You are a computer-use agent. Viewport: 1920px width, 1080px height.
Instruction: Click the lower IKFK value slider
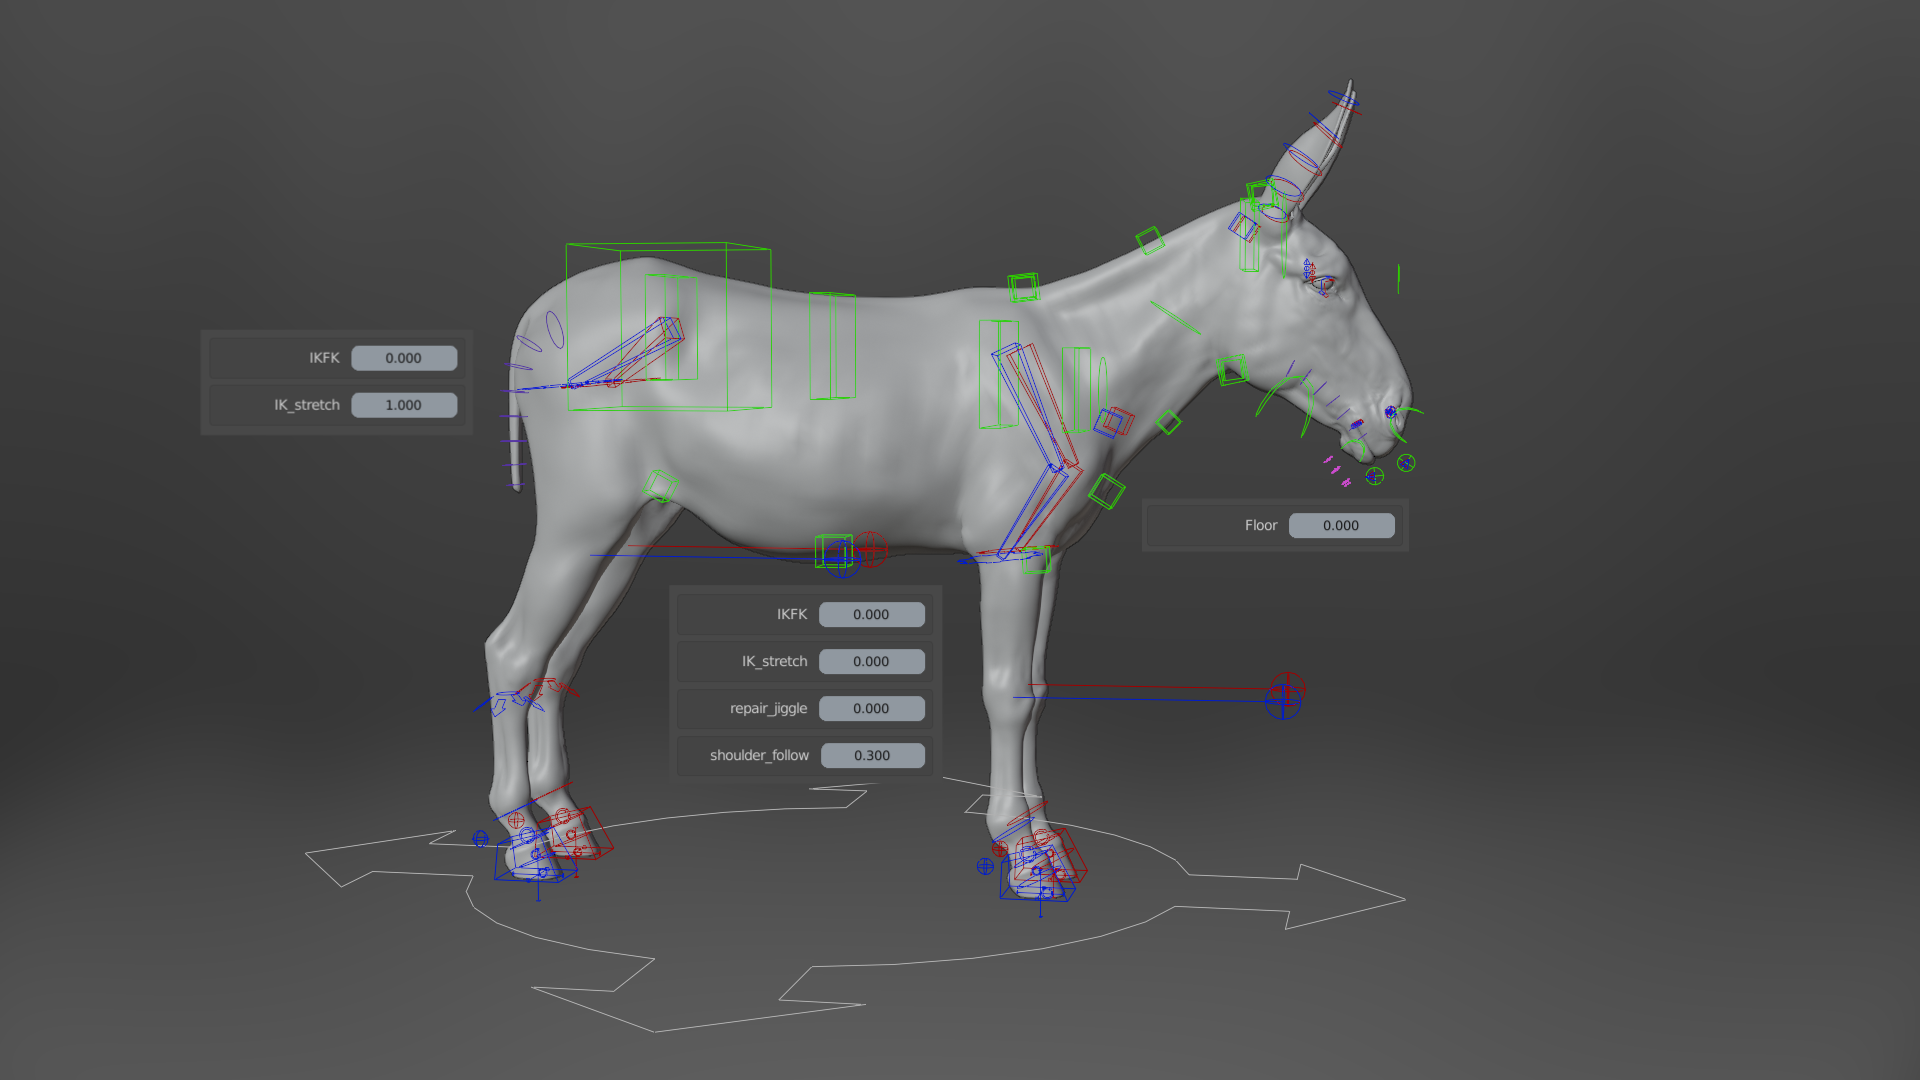click(871, 614)
